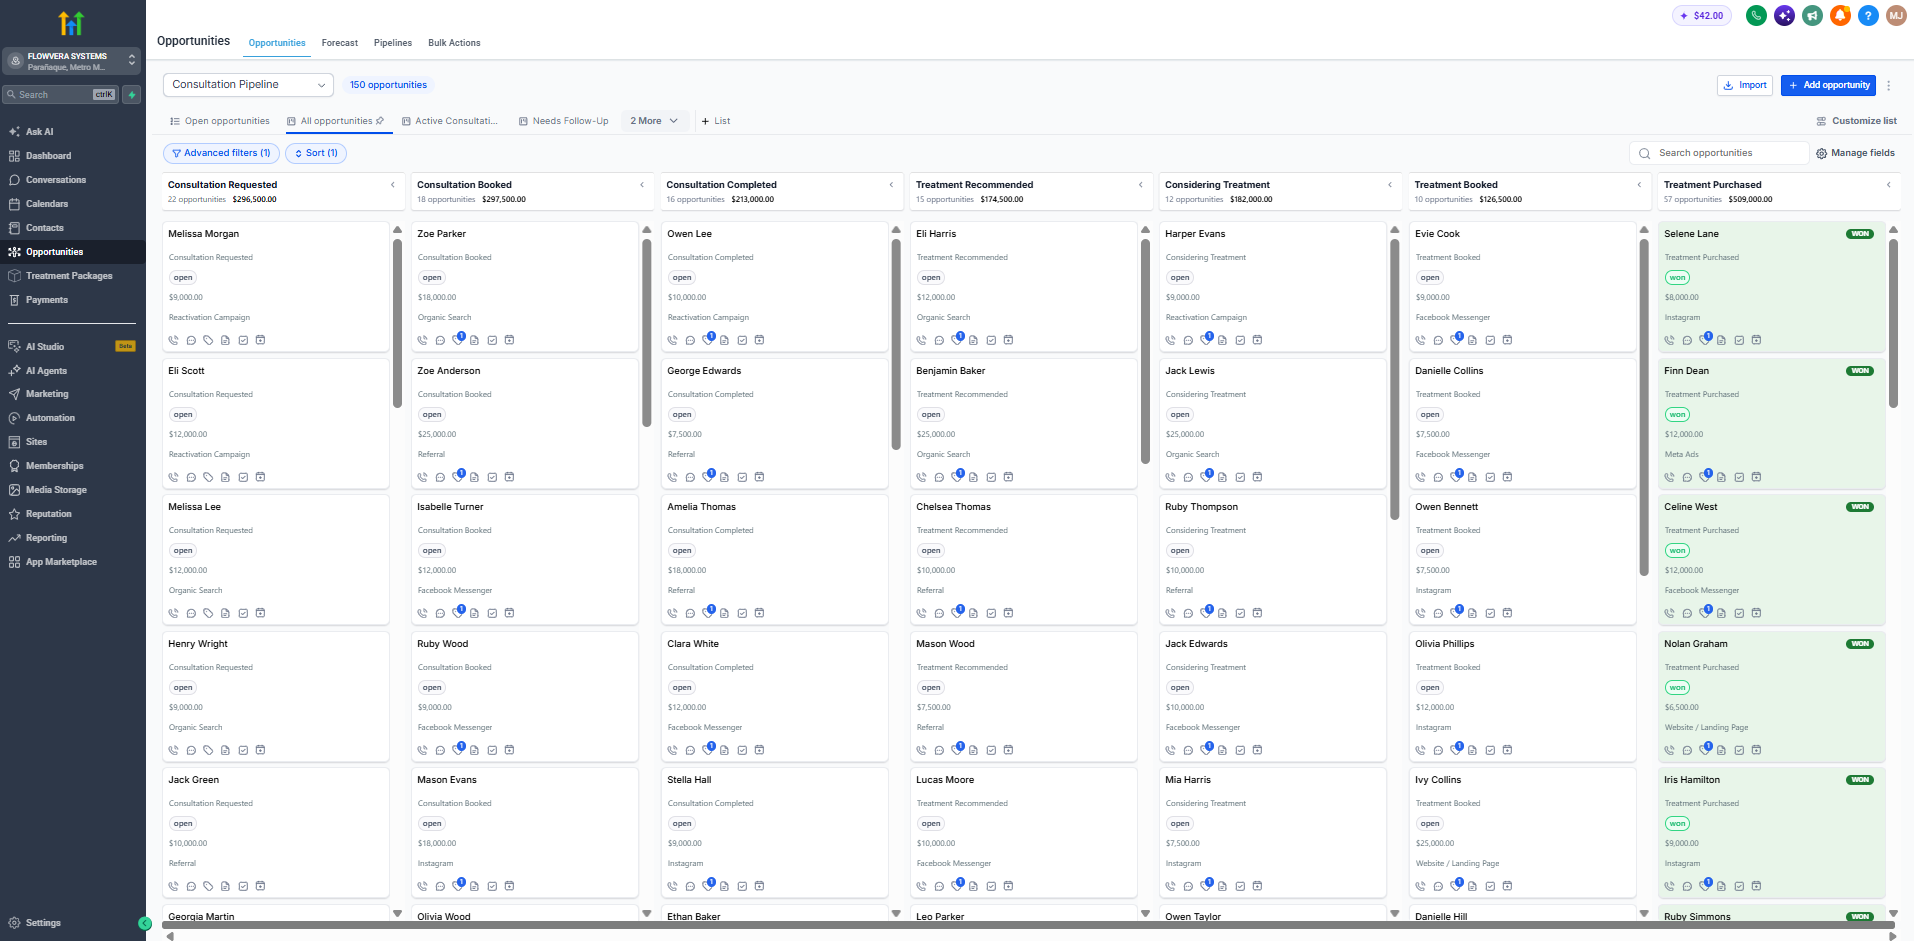This screenshot has width=1914, height=941.
Task: Collapse the sidebar with the green arrow
Action: pos(144,923)
